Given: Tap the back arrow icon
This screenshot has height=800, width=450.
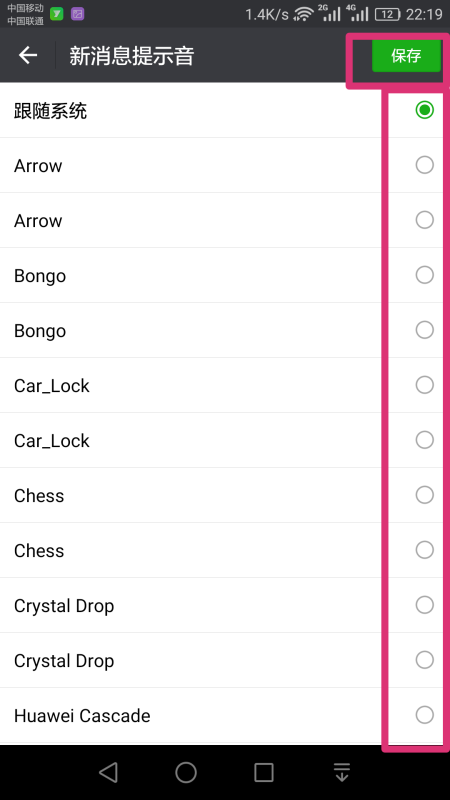Looking at the screenshot, I should pos(28,55).
